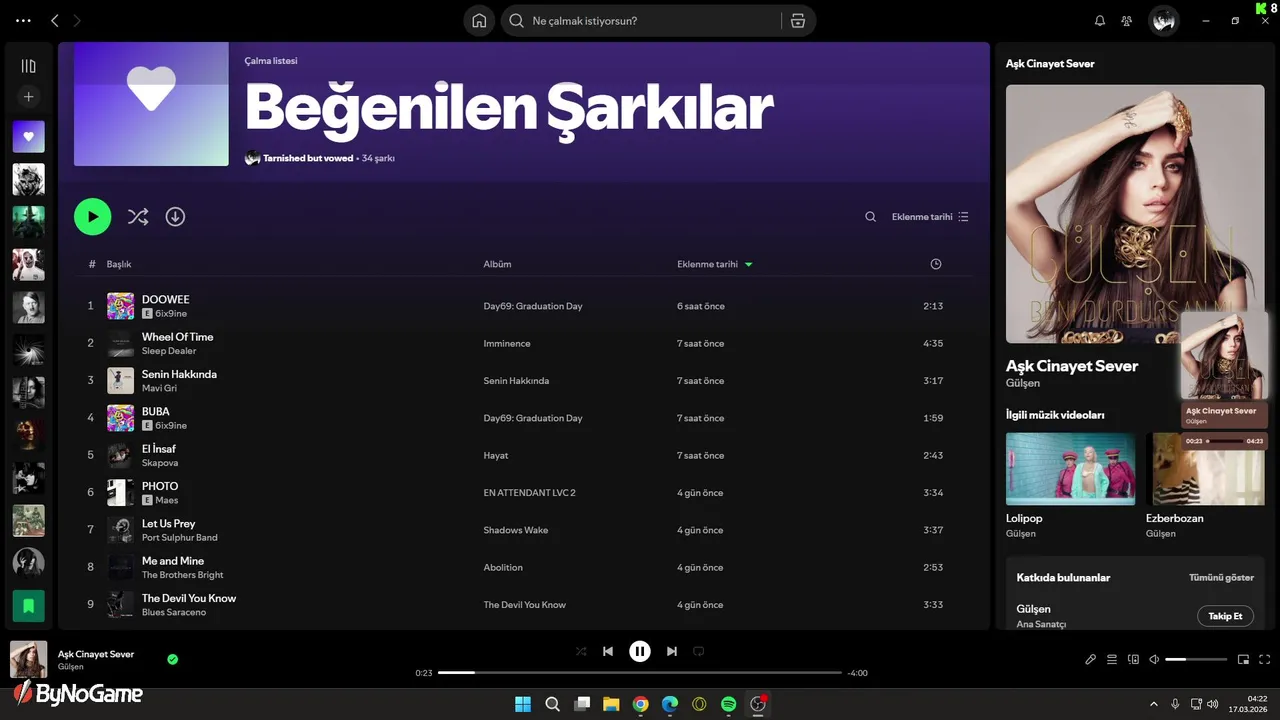Show hidden system tray icons
The image size is (1280, 720).
pos(1154,704)
